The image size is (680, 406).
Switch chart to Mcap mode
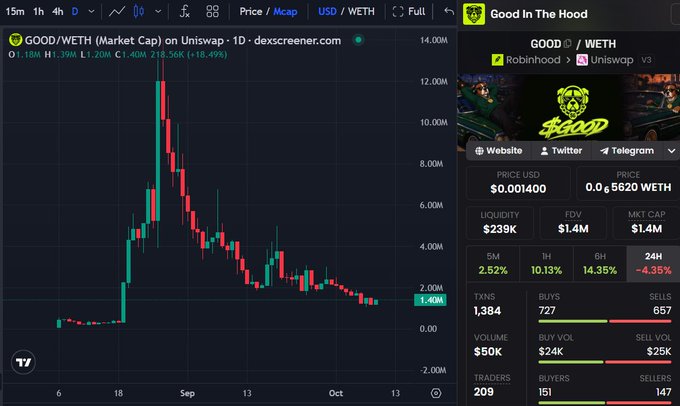[285, 12]
